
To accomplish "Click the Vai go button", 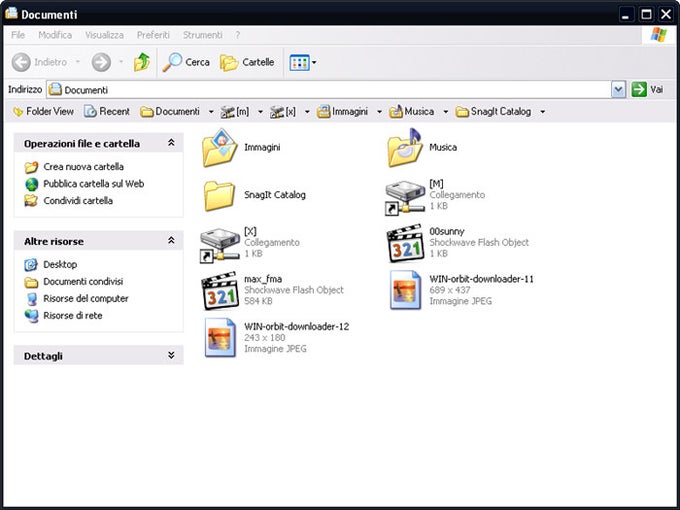I will pos(647,90).
